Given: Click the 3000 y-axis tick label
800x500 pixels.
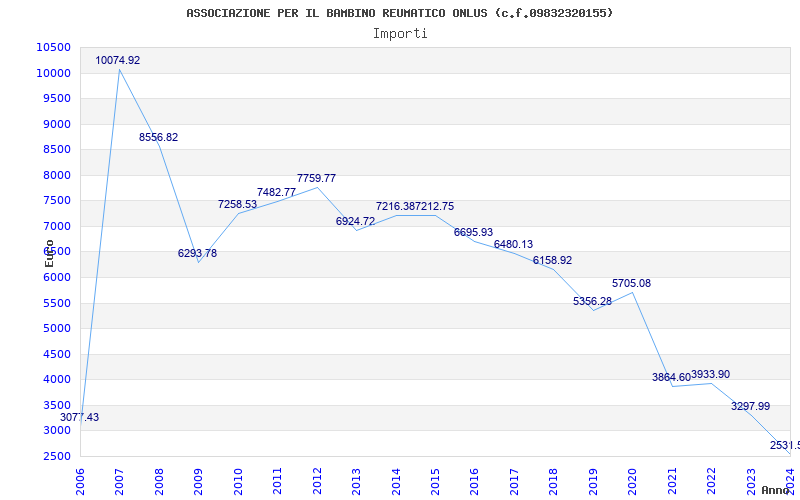Looking at the screenshot, I should (x=57, y=431).
